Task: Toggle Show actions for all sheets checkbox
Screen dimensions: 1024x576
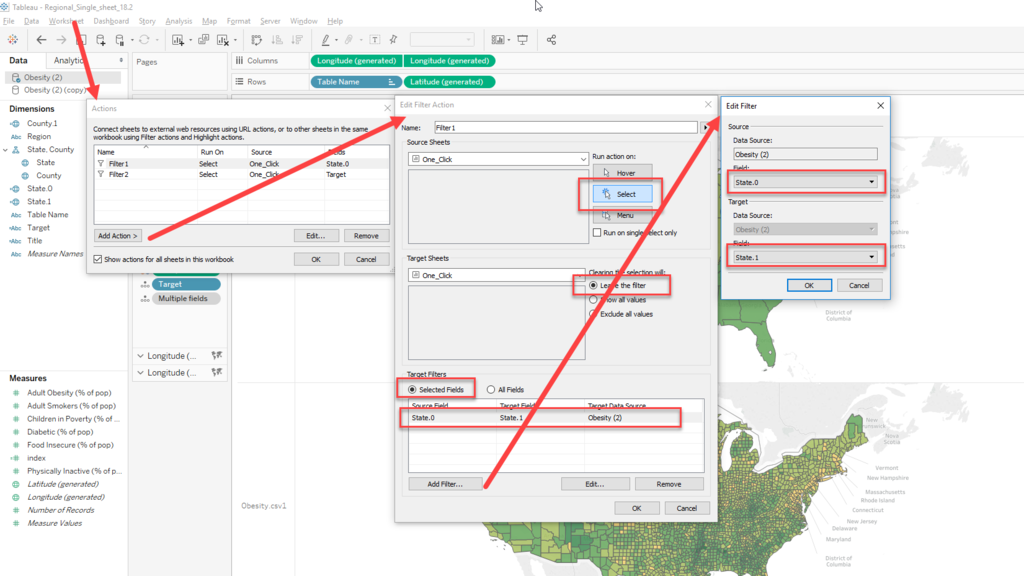Action: click(97, 259)
